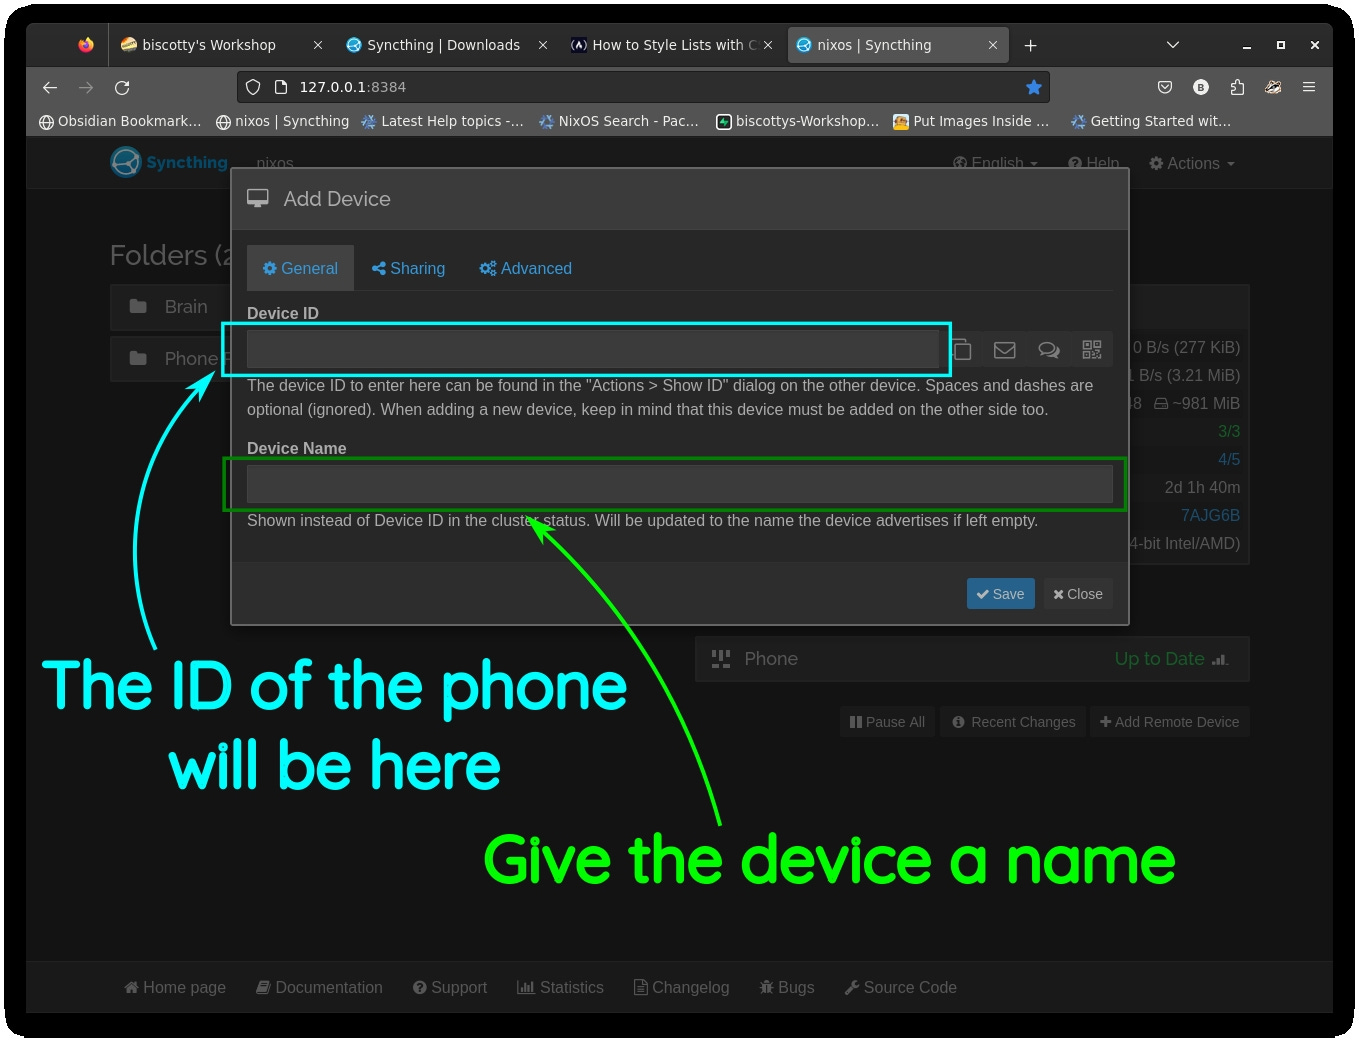Viewport: 1359px width, 1042px height.
Task: Open Getting Started wit... bookmark
Action: pos(1151,121)
